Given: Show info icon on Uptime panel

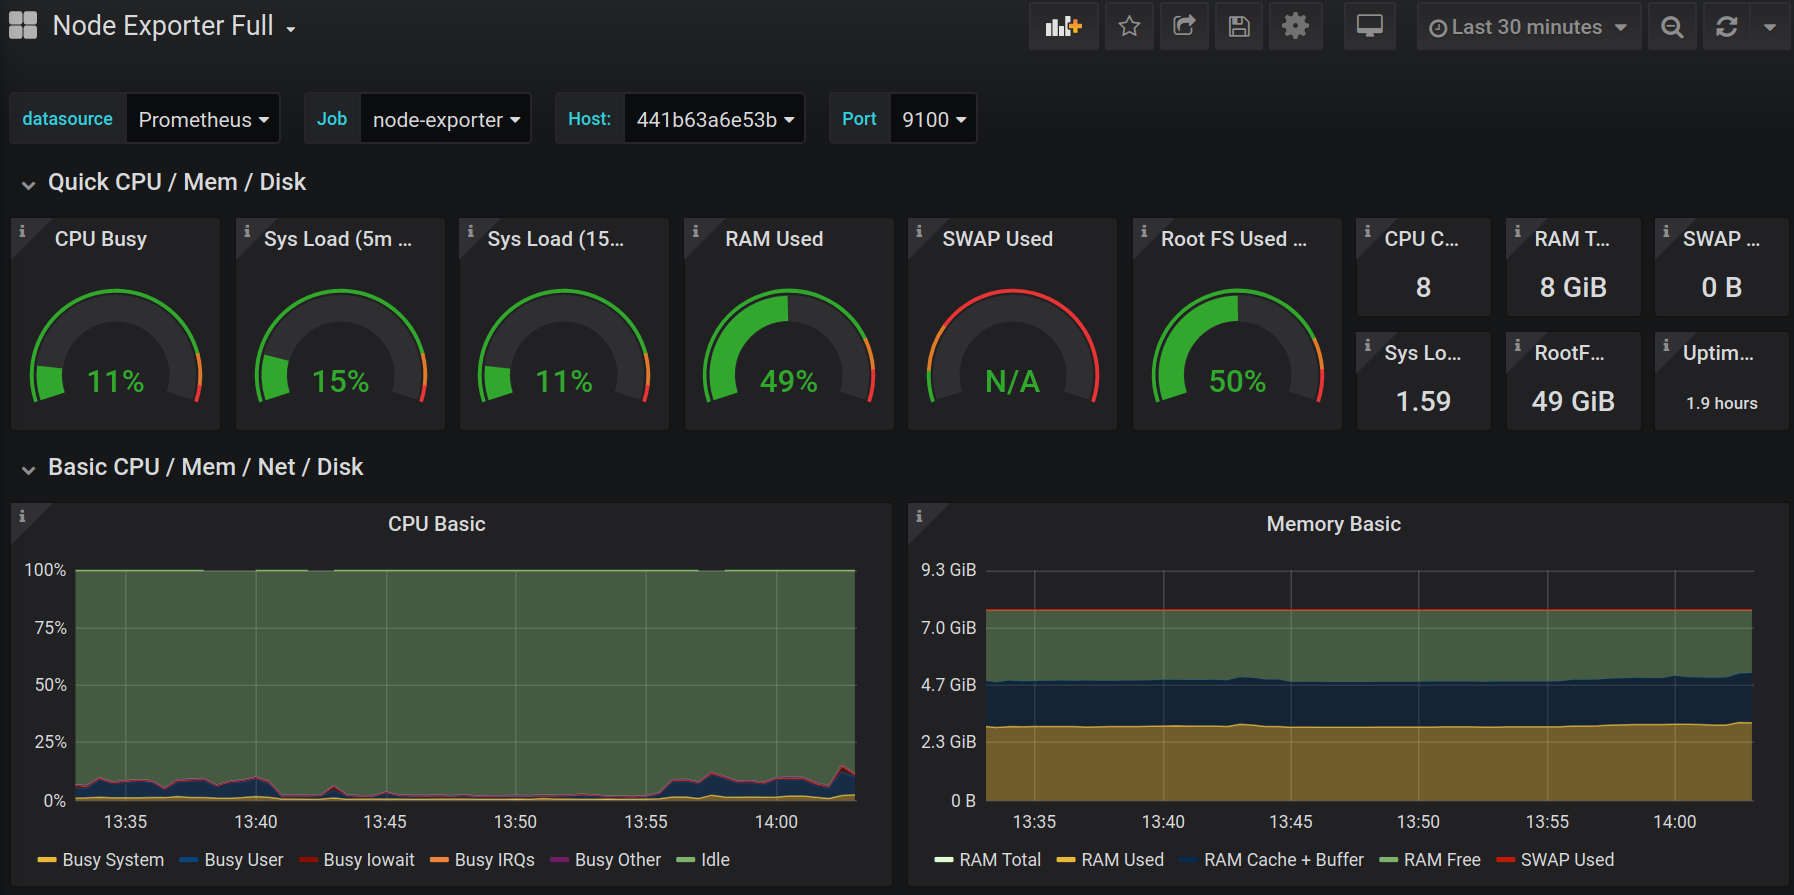Looking at the screenshot, I should click(1666, 345).
